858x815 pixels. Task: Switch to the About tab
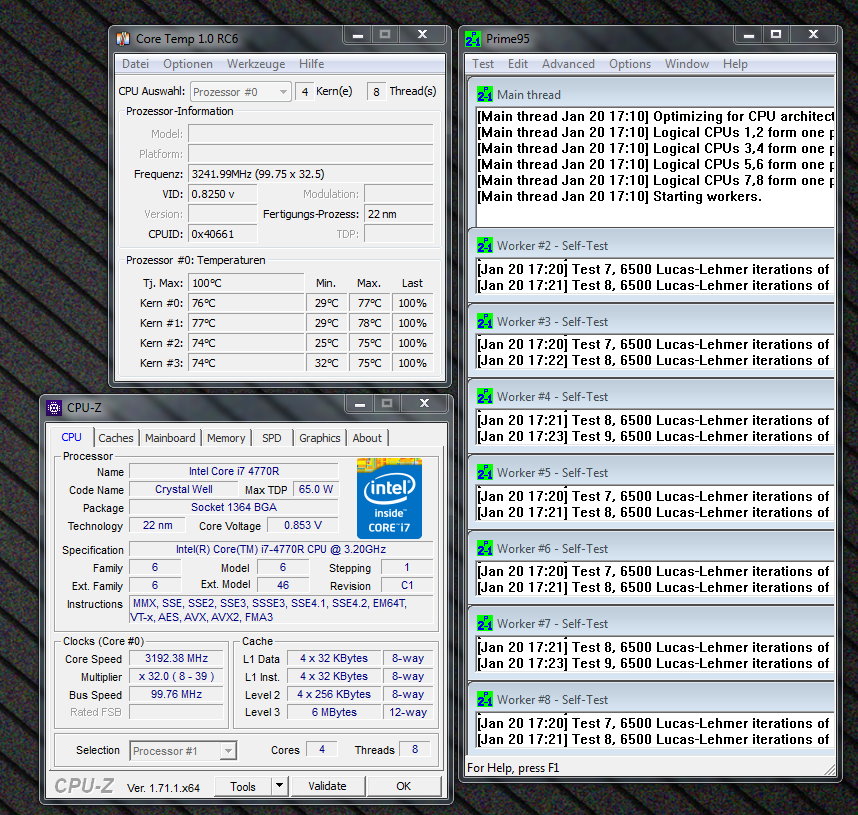[367, 438]
